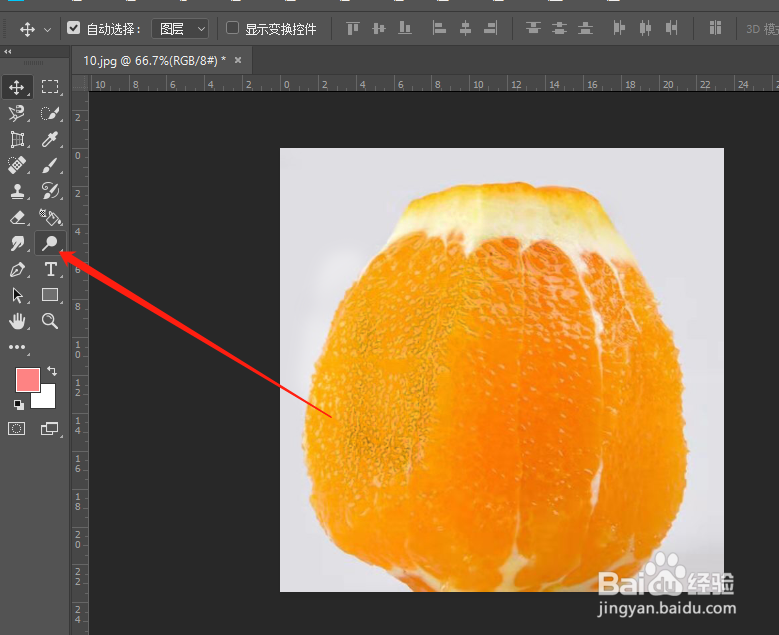Close the 10.jpg document tab
This screenshot has height=635, width=779.
238,60
